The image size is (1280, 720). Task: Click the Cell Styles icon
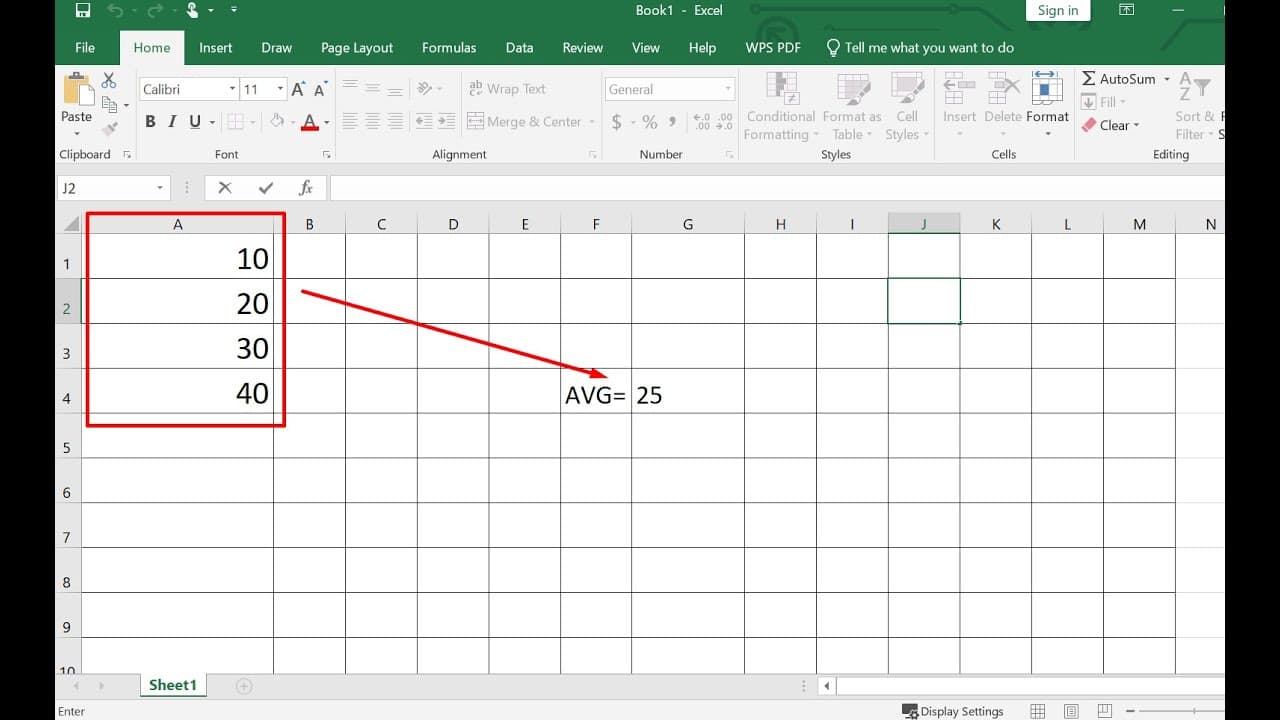907,89
